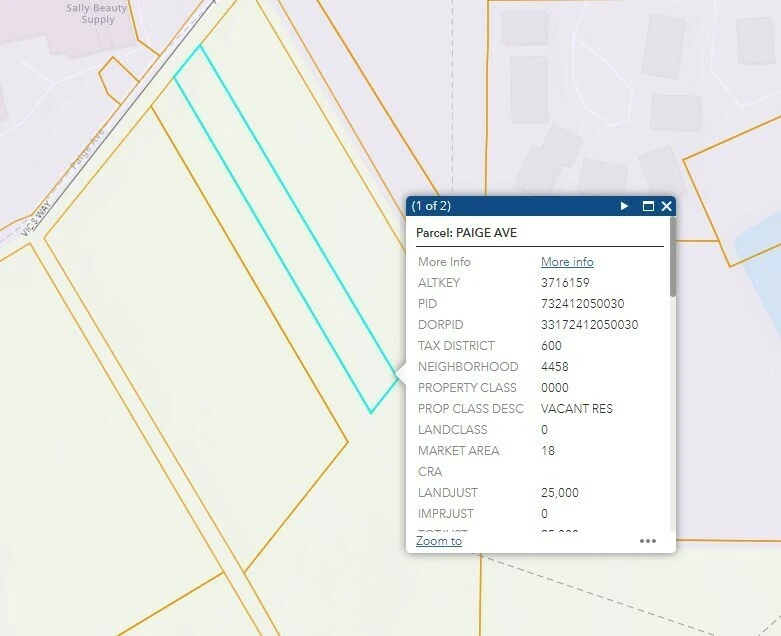Maximize the parcel popup window
This screenshot has width=781, height=636.
tap(648, 206)
